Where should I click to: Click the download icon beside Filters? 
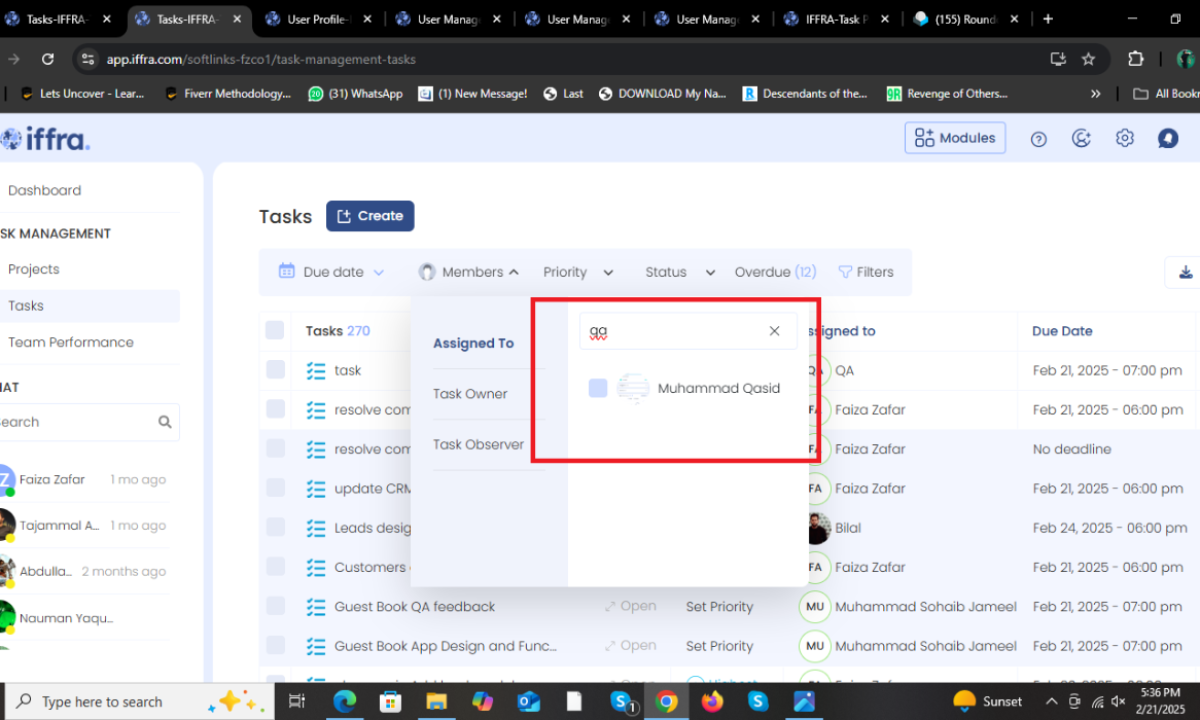[x=1186, y=272]
